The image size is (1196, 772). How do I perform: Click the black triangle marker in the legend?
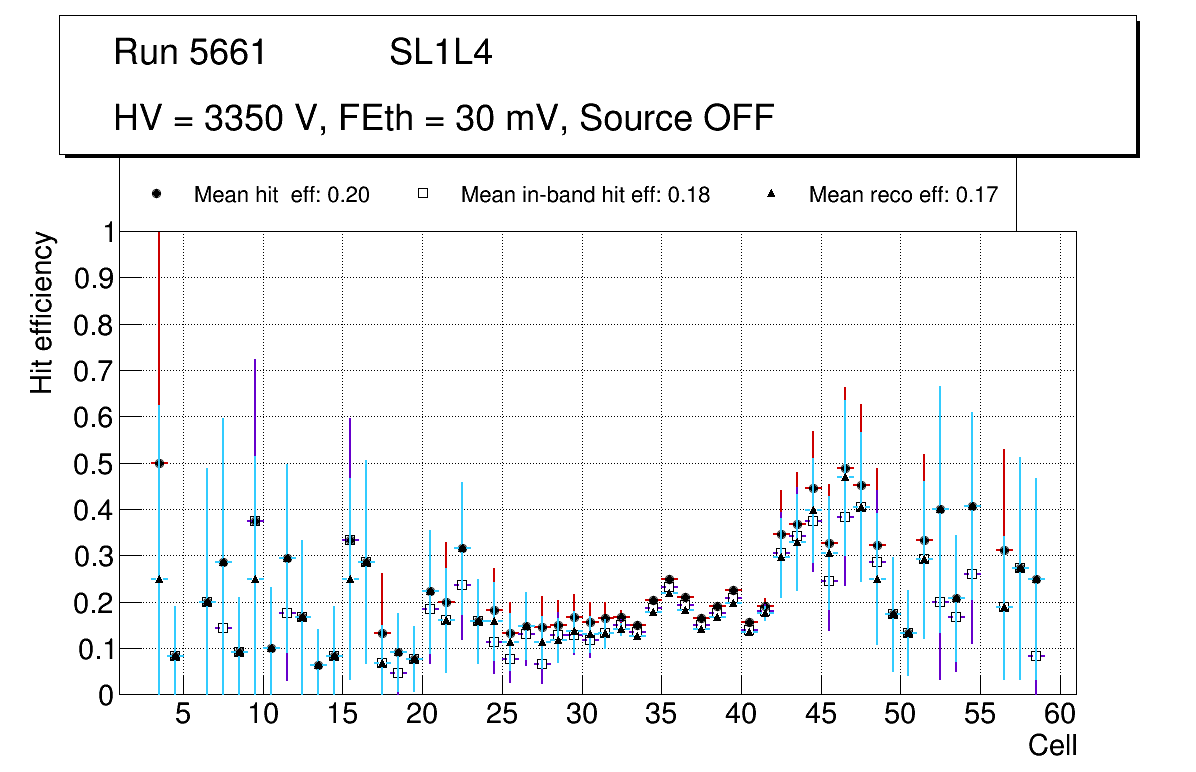(771, 195)
